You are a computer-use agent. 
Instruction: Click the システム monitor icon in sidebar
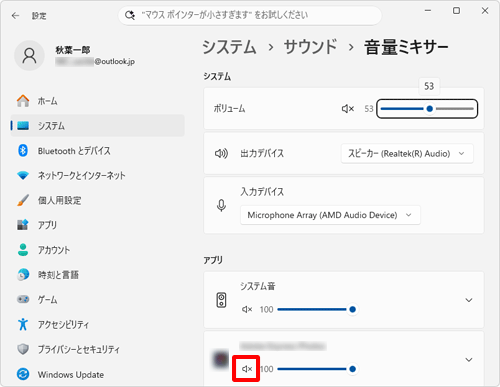pos(23,126)
